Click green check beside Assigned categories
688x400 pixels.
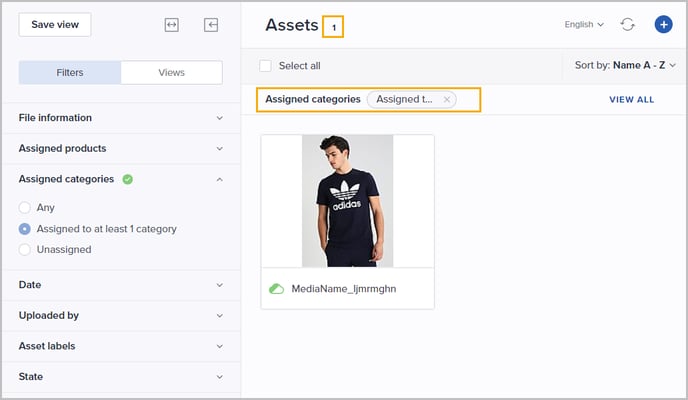tap(128, 179)
